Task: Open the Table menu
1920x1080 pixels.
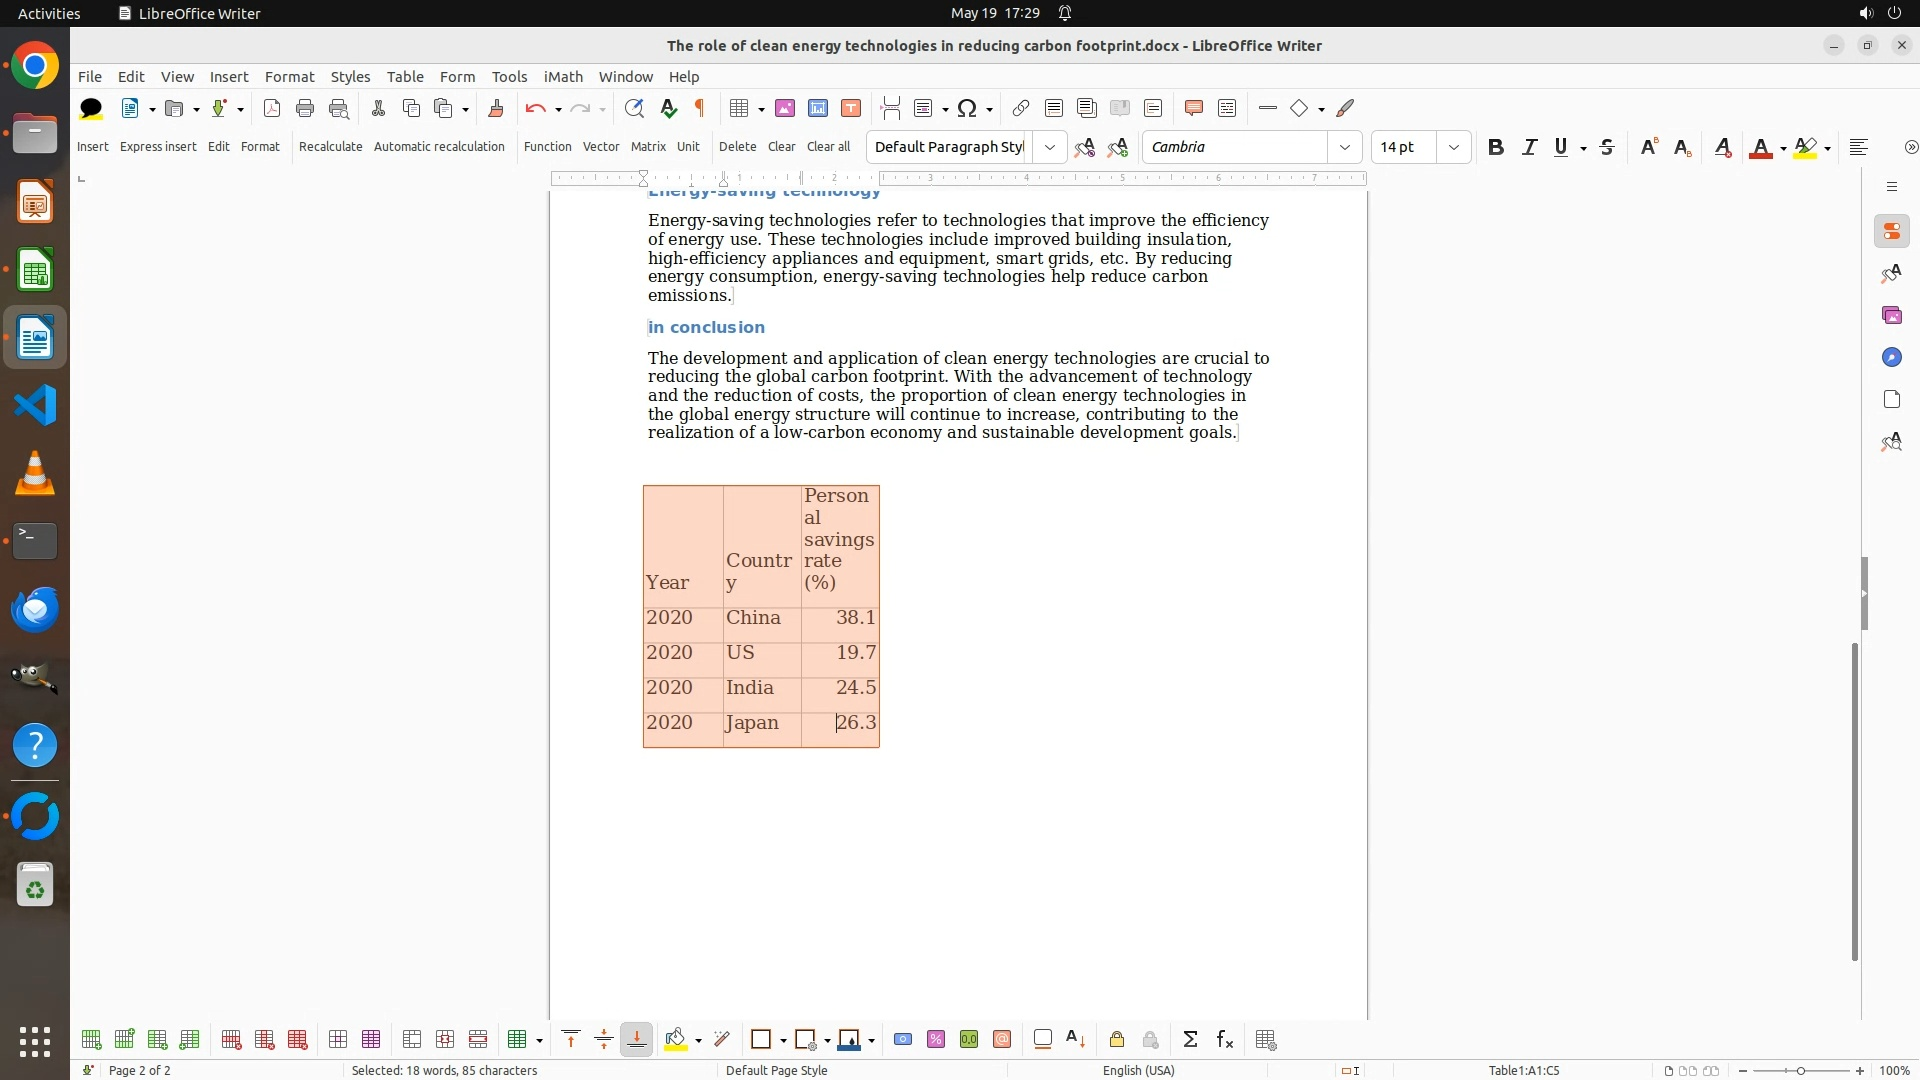Action: (405, 77)
